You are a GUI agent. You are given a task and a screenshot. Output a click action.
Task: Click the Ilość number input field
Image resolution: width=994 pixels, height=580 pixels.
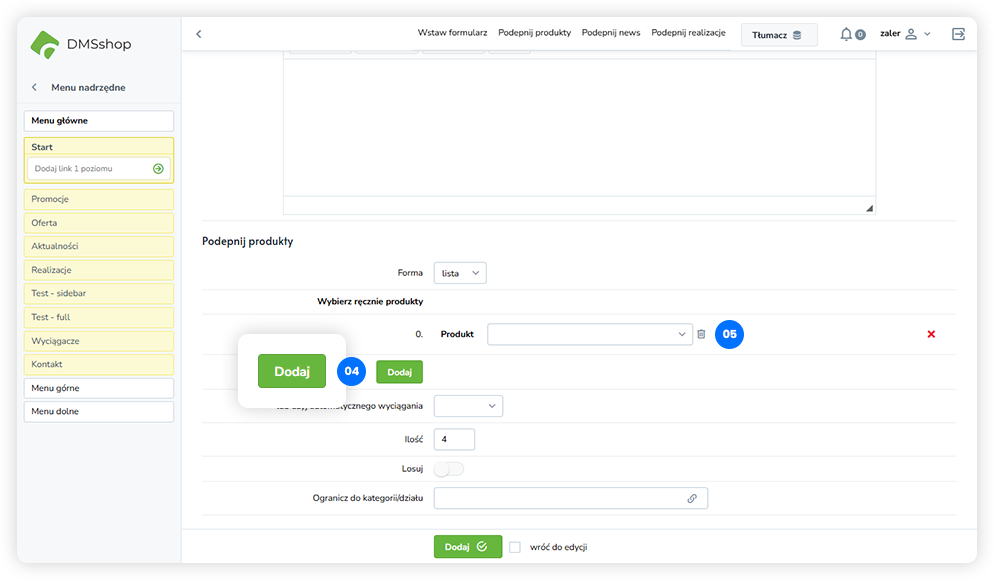pyautogui.click(x=454, y=439)
